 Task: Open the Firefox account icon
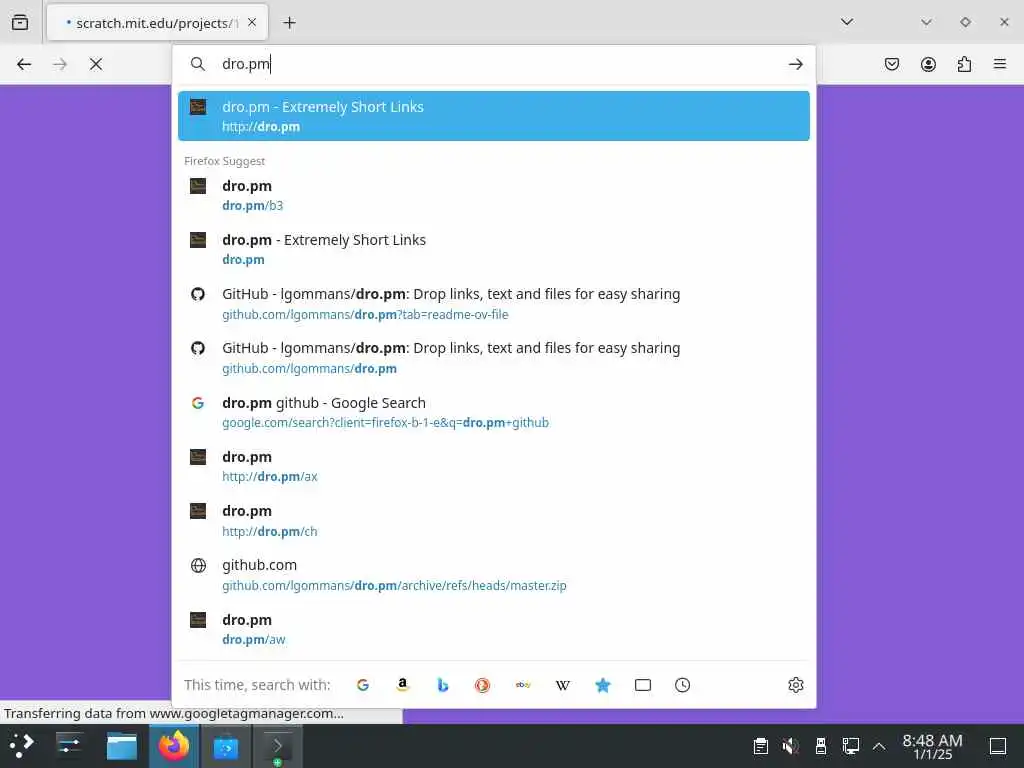(x=928, y=64)
